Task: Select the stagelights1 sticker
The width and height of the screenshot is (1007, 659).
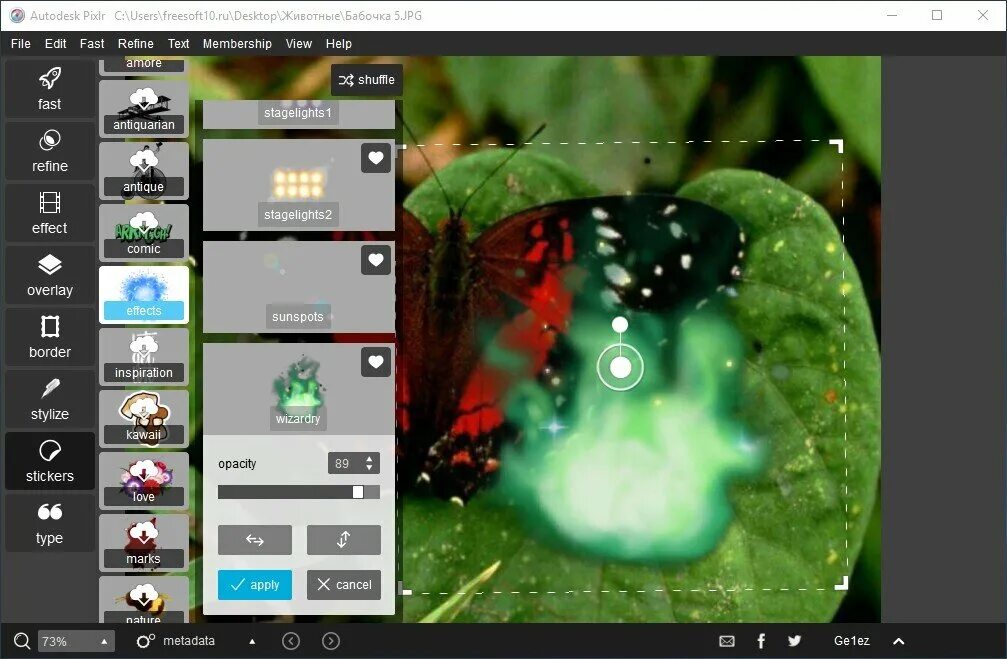Action: click(299, 114)
